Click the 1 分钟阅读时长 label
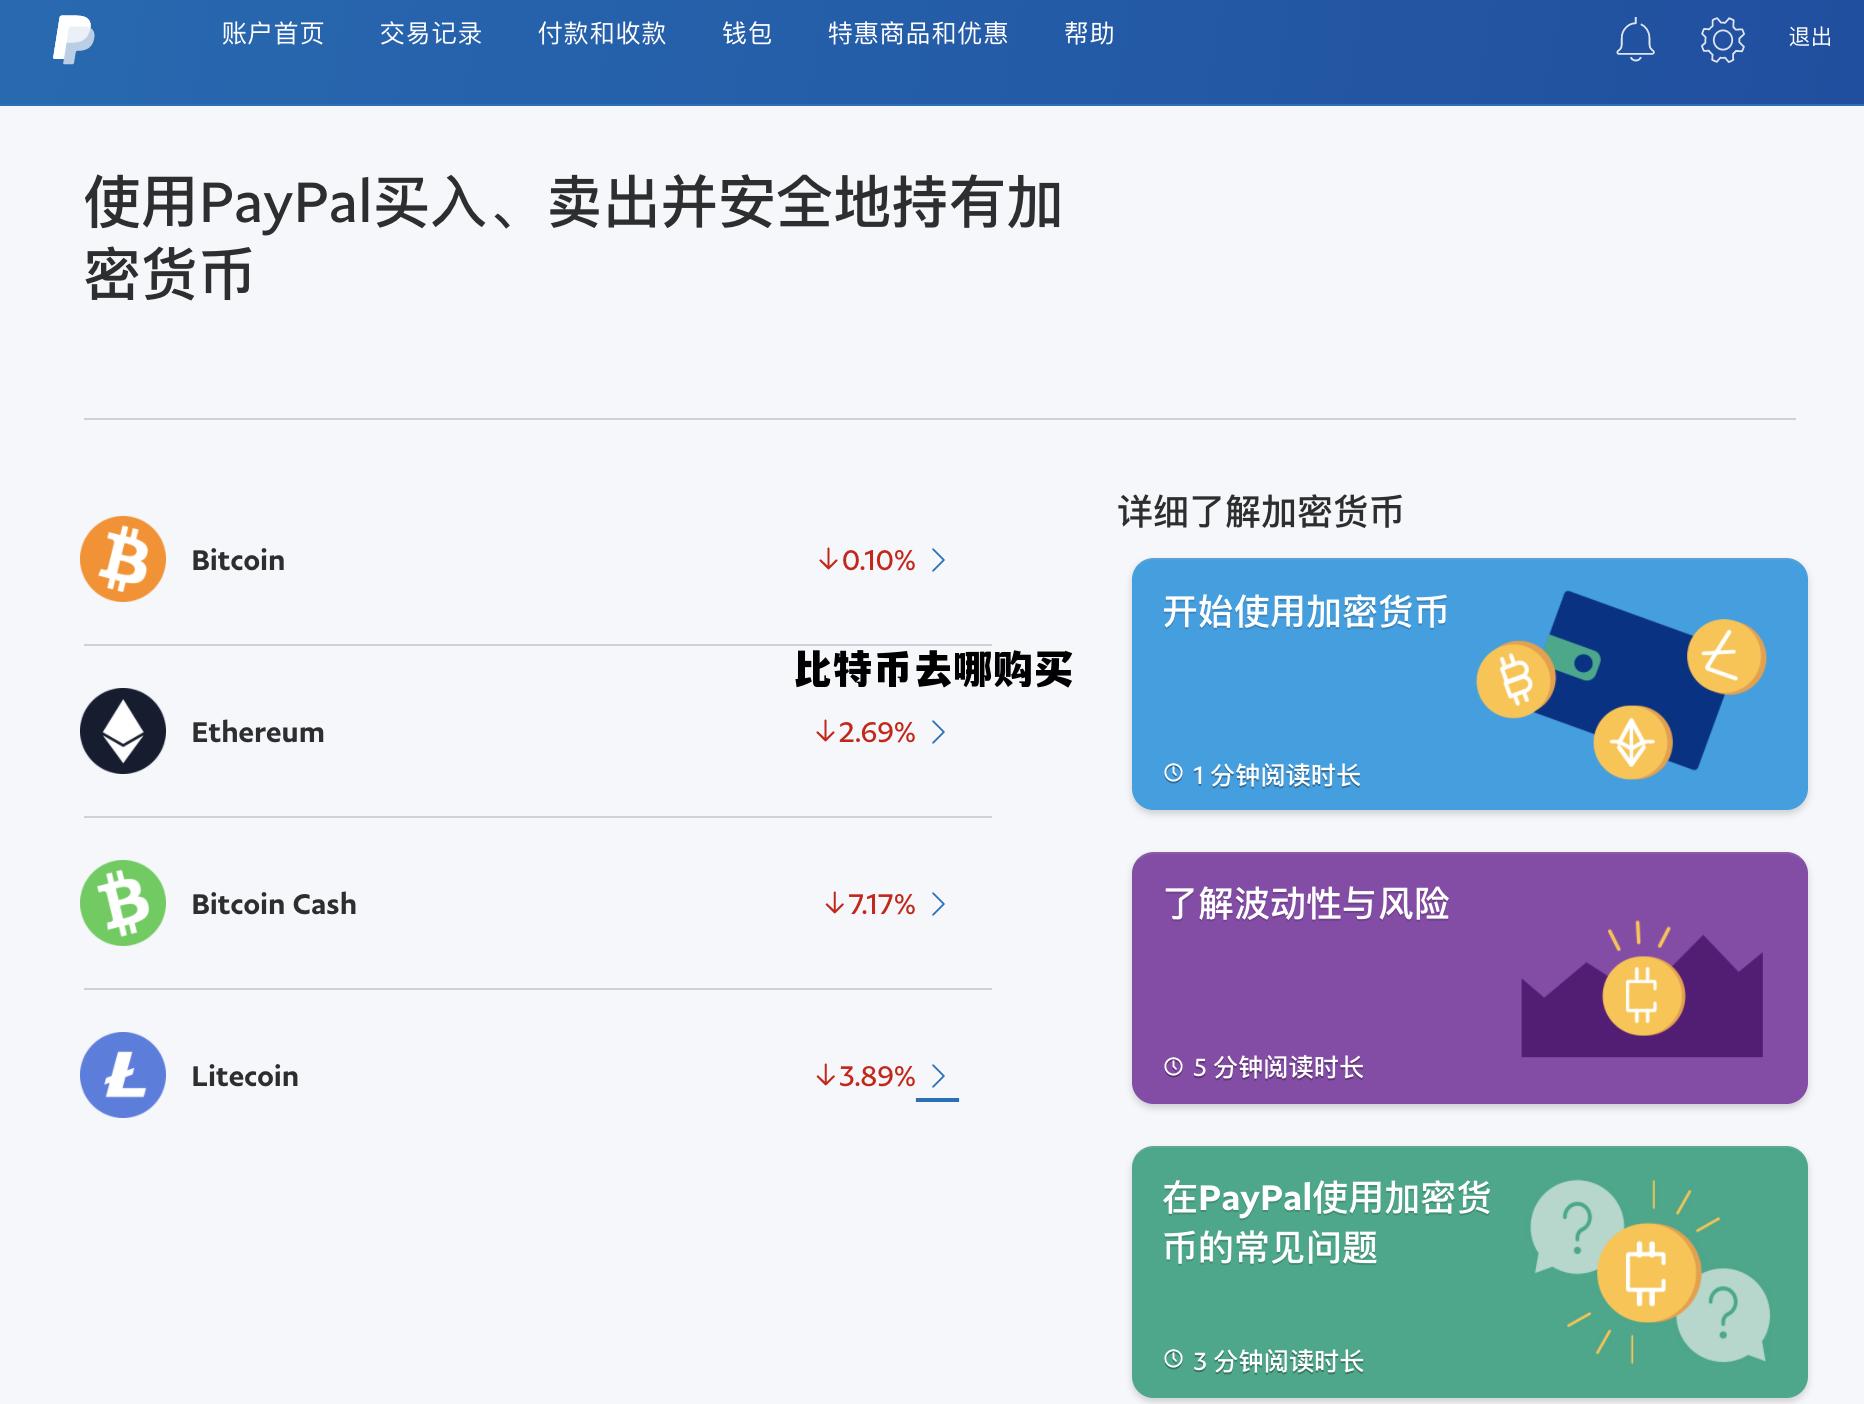This screenshot has width=1864, height=1404. pos(1277,775)
